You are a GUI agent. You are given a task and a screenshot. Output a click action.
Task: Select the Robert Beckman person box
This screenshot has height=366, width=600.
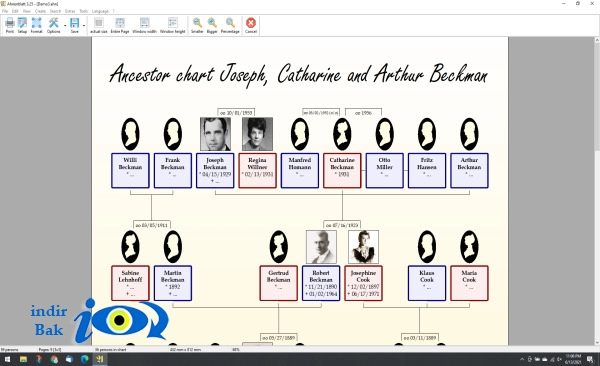[x=321, y=283]
